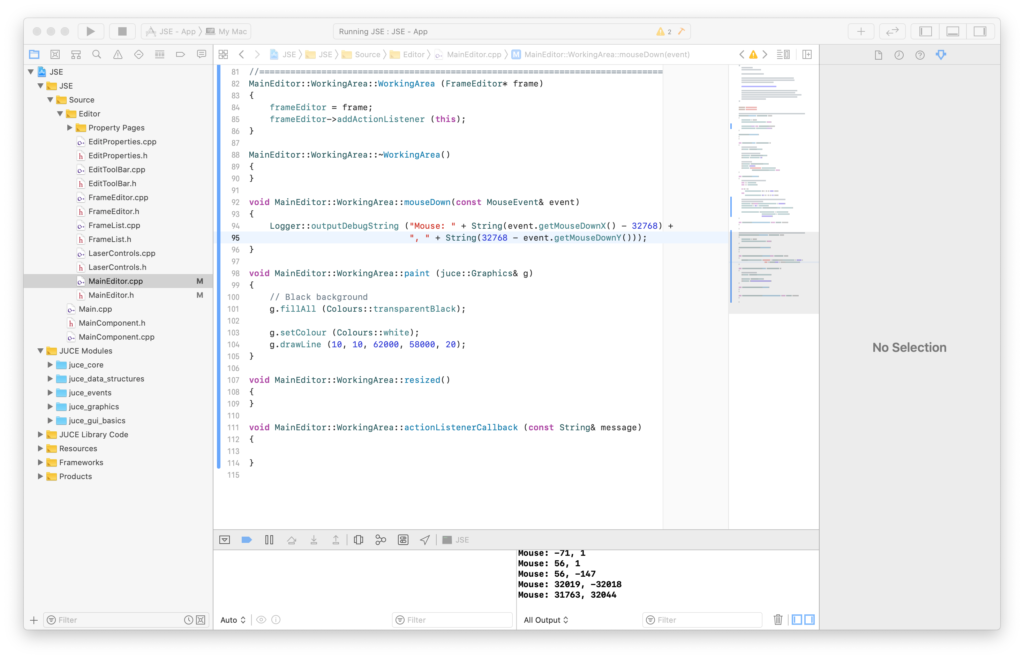Click the Debug Memory Graph icon
Image resolution: width=1024 pixels, height=659 pixels.
click(x=381, y=540)
